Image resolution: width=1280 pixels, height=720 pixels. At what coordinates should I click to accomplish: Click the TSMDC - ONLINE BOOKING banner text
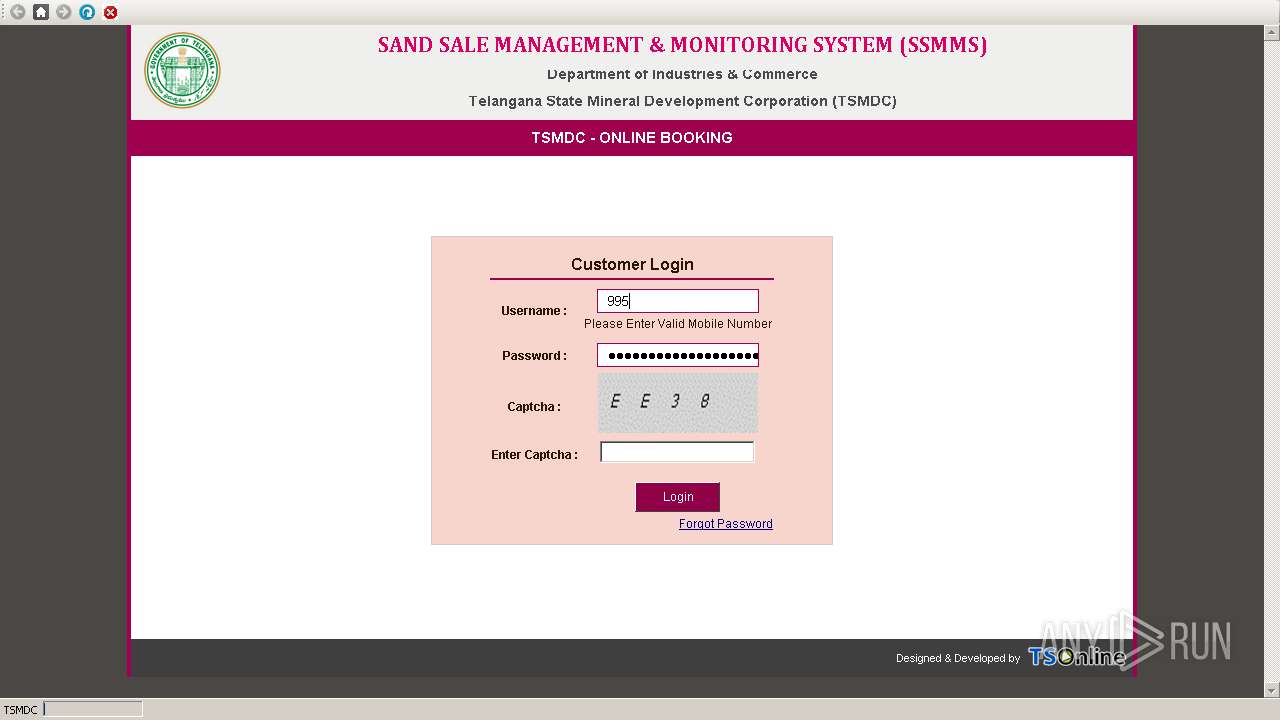(632, 138)
